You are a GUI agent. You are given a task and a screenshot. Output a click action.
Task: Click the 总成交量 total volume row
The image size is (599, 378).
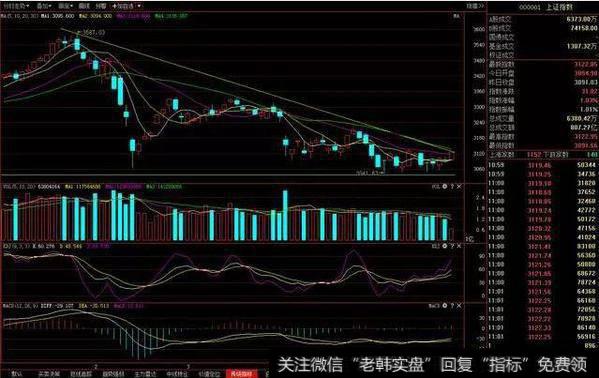(543, 119)
